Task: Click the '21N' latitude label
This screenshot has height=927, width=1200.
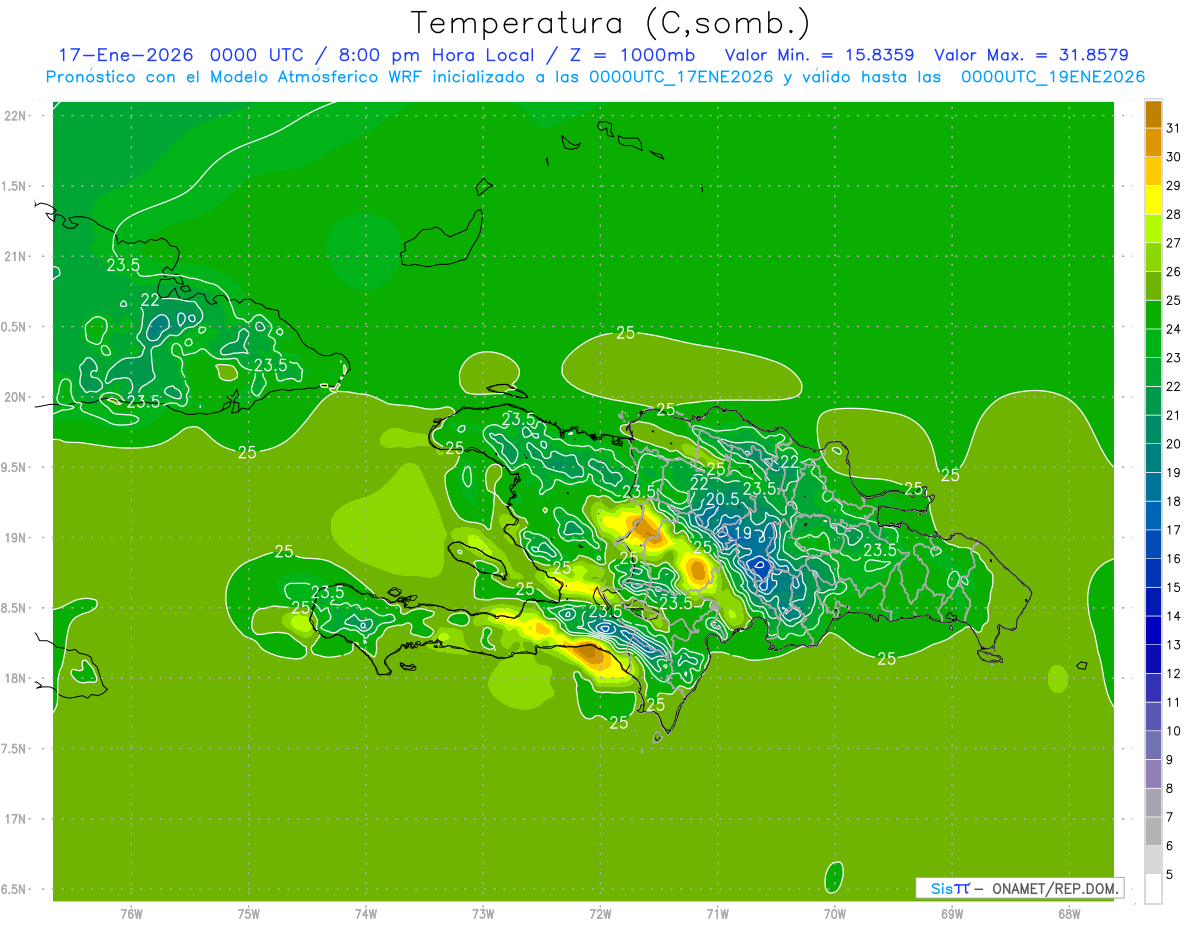Action: 15,256
